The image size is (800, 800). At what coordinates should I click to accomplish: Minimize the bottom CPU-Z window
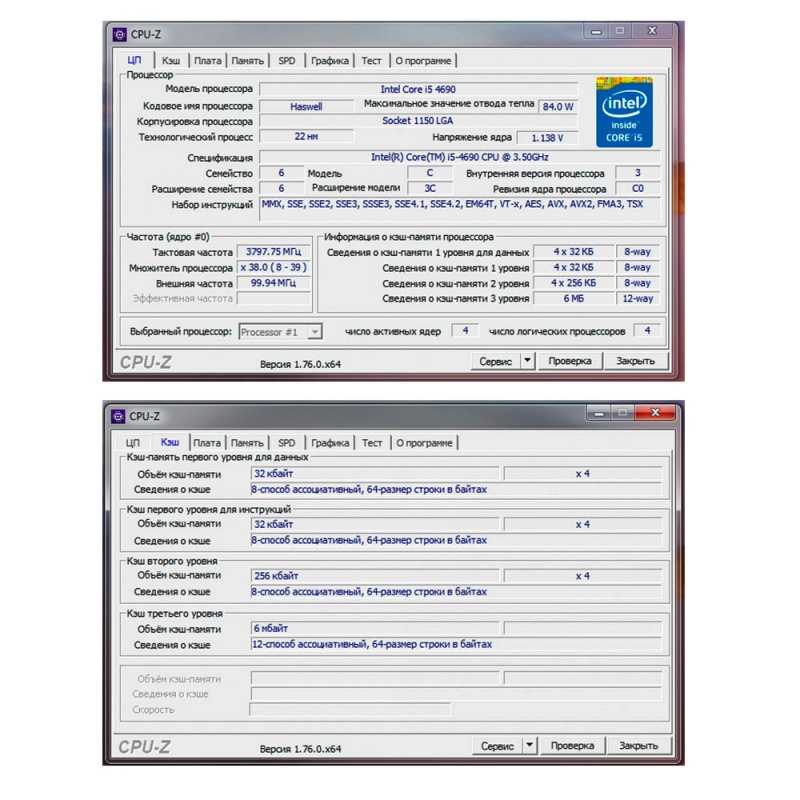tap(599, 413)
